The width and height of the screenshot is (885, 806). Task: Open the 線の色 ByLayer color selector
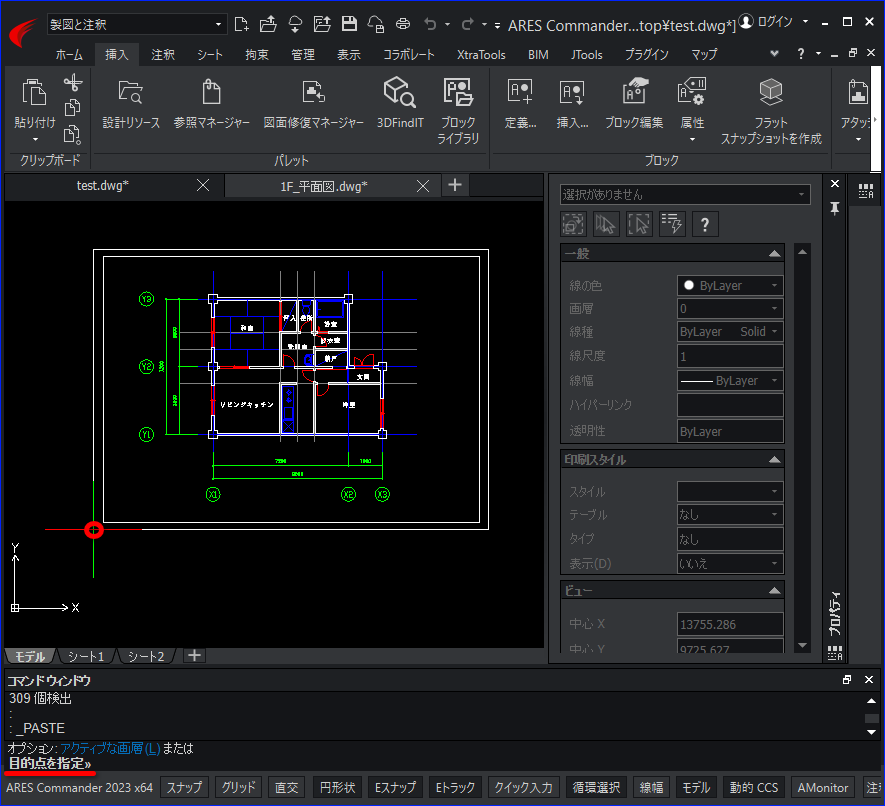(729, 286)
